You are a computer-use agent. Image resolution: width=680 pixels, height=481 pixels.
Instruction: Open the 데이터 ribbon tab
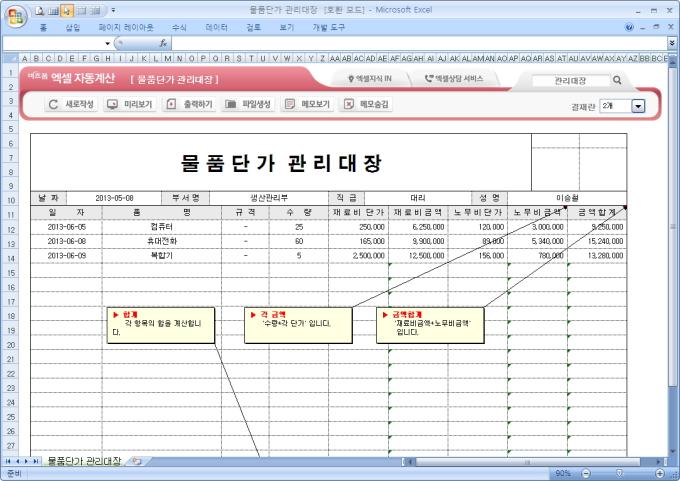pos(216,27)
